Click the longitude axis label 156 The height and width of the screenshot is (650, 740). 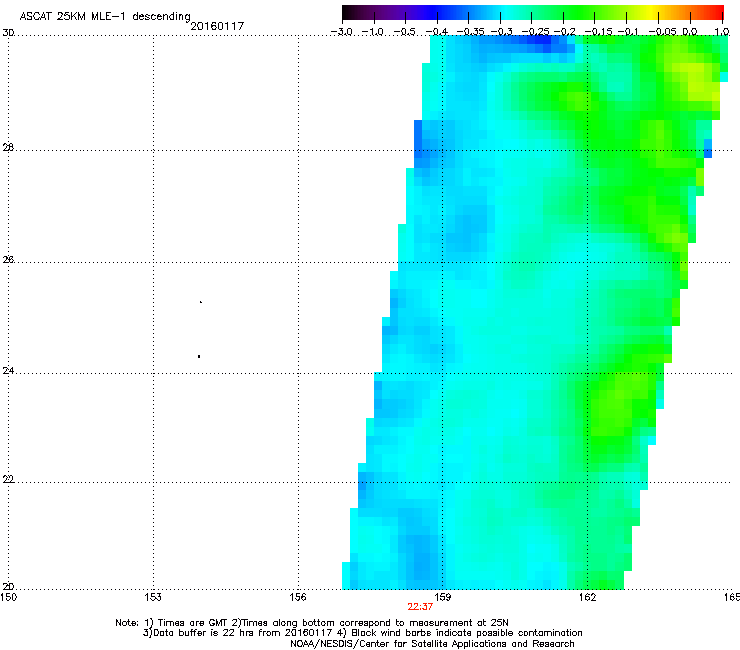[x=298, y=597]
